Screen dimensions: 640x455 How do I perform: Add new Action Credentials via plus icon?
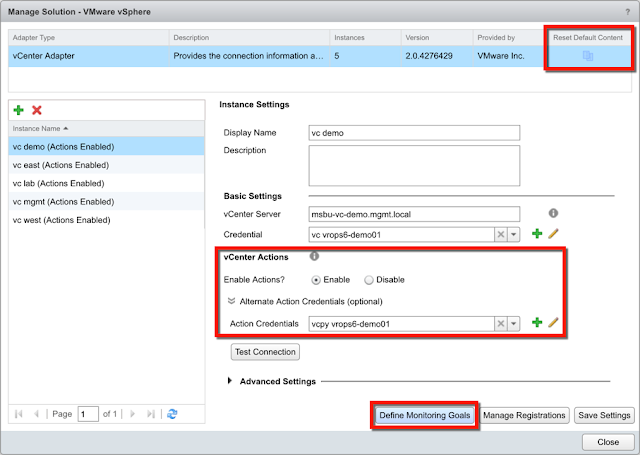pos(537,322)
